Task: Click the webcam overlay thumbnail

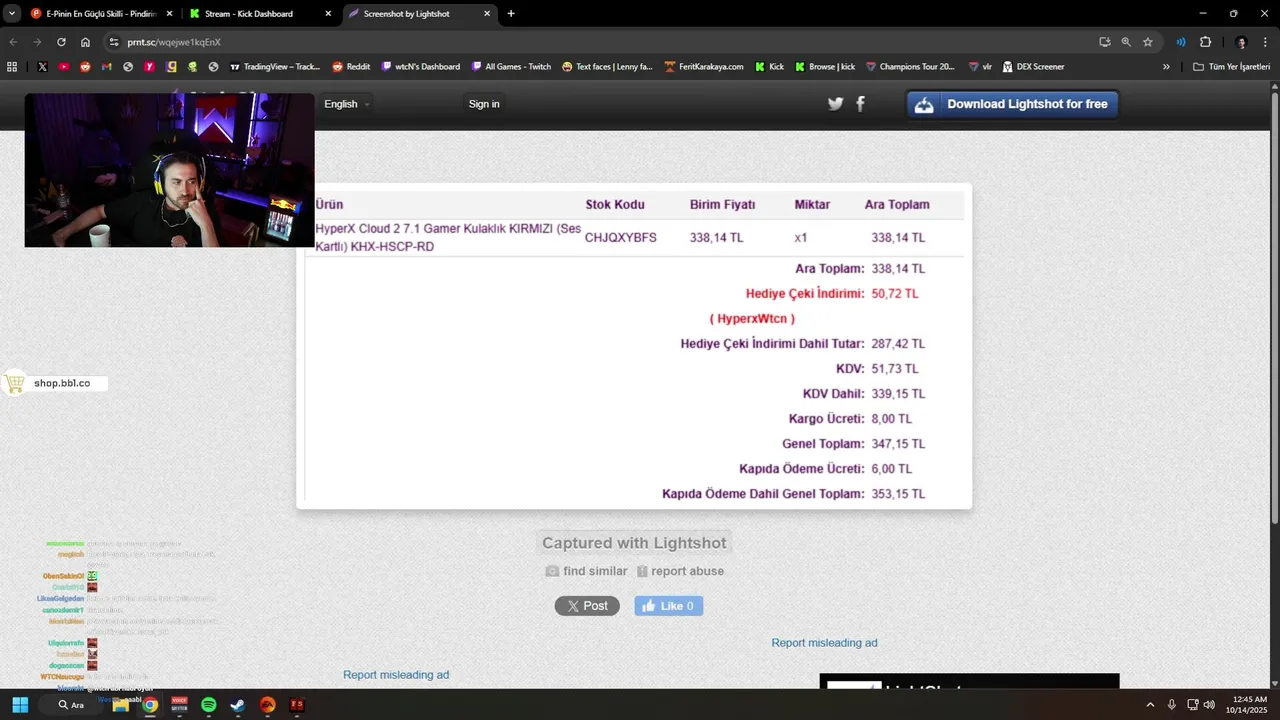Action: tap(169, 170)
